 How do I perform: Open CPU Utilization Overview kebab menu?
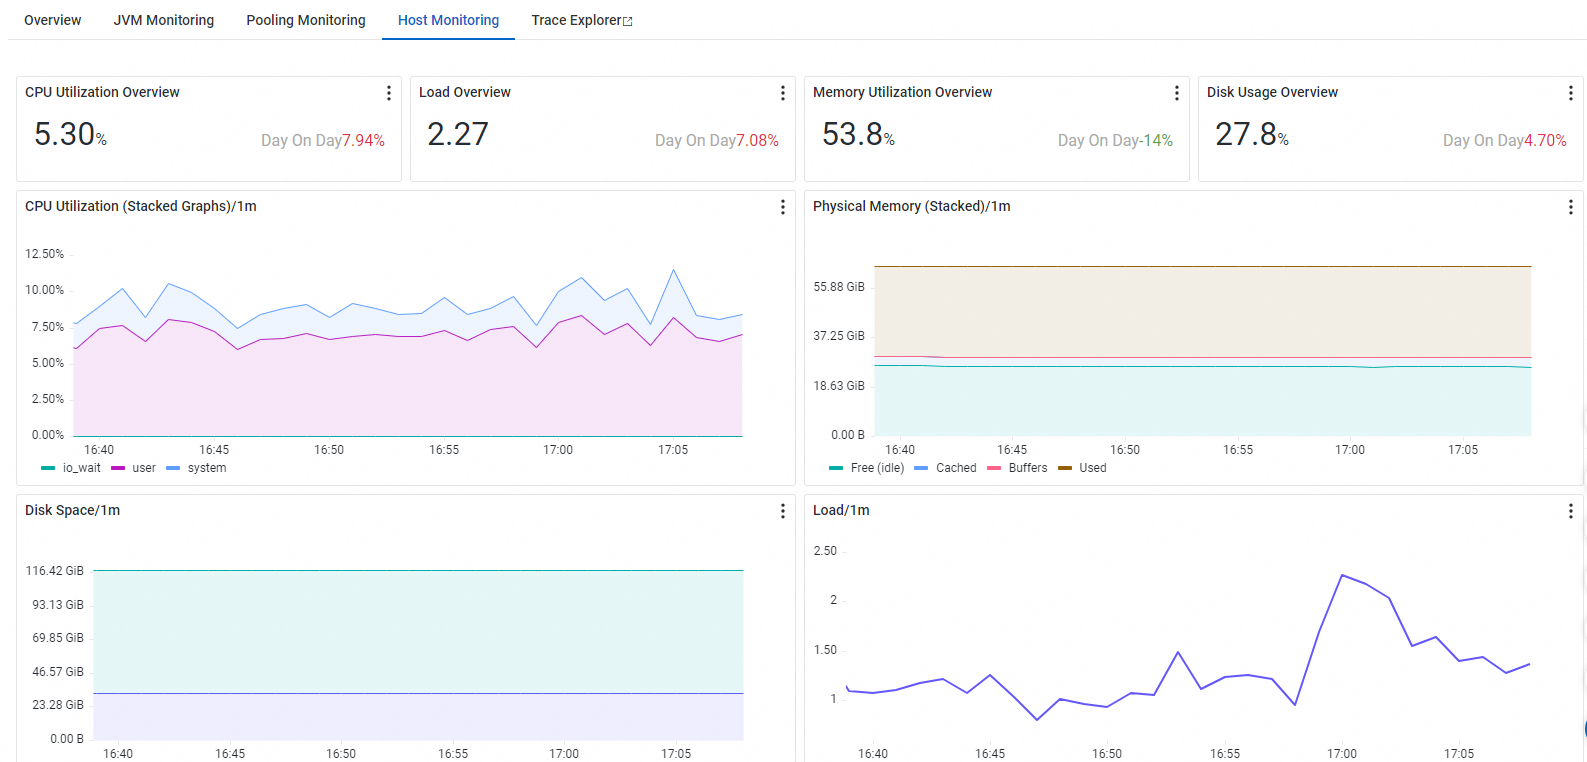click(389, 93)
